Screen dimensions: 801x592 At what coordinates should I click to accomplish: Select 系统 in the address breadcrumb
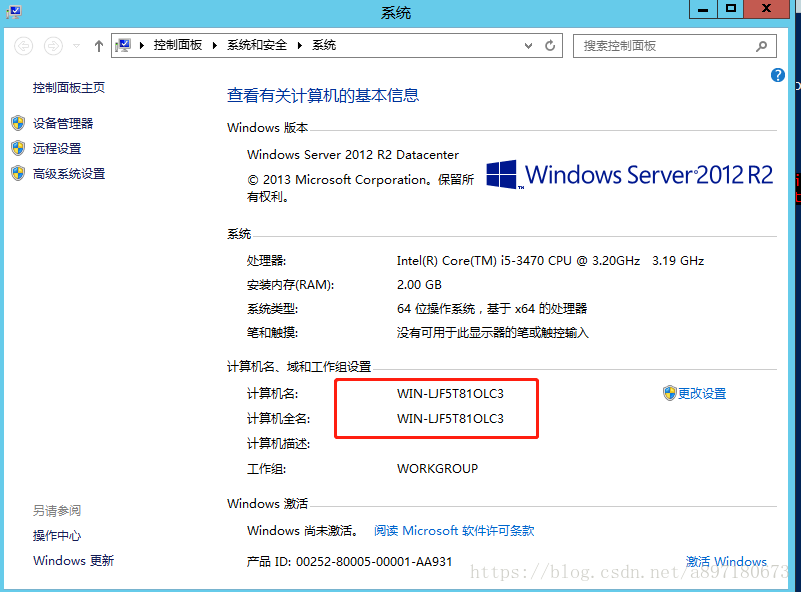(324, 45)
